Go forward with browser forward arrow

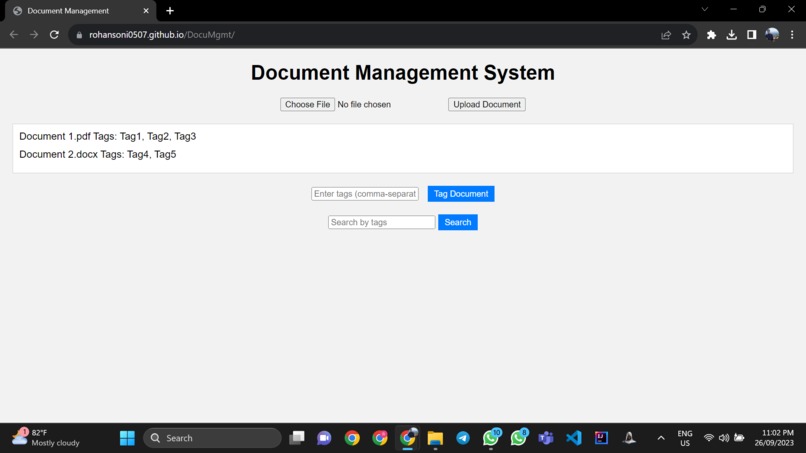point(34,34)
